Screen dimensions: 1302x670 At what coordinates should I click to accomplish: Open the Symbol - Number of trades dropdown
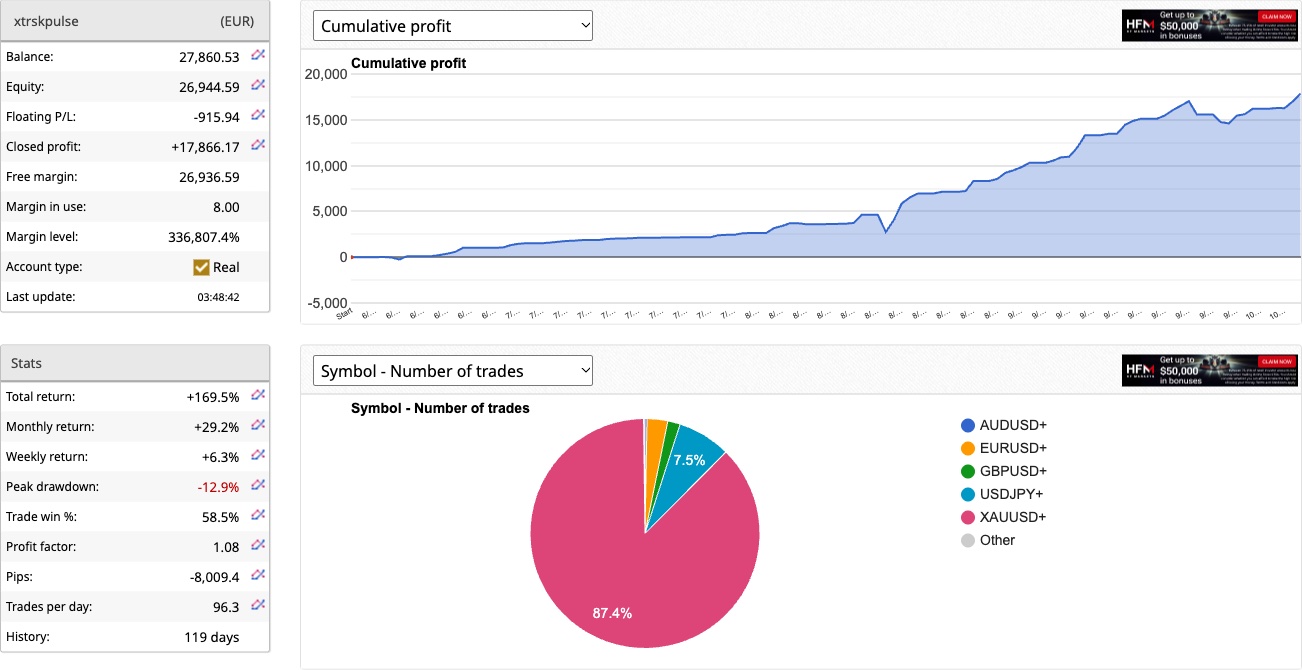[453, 371]
